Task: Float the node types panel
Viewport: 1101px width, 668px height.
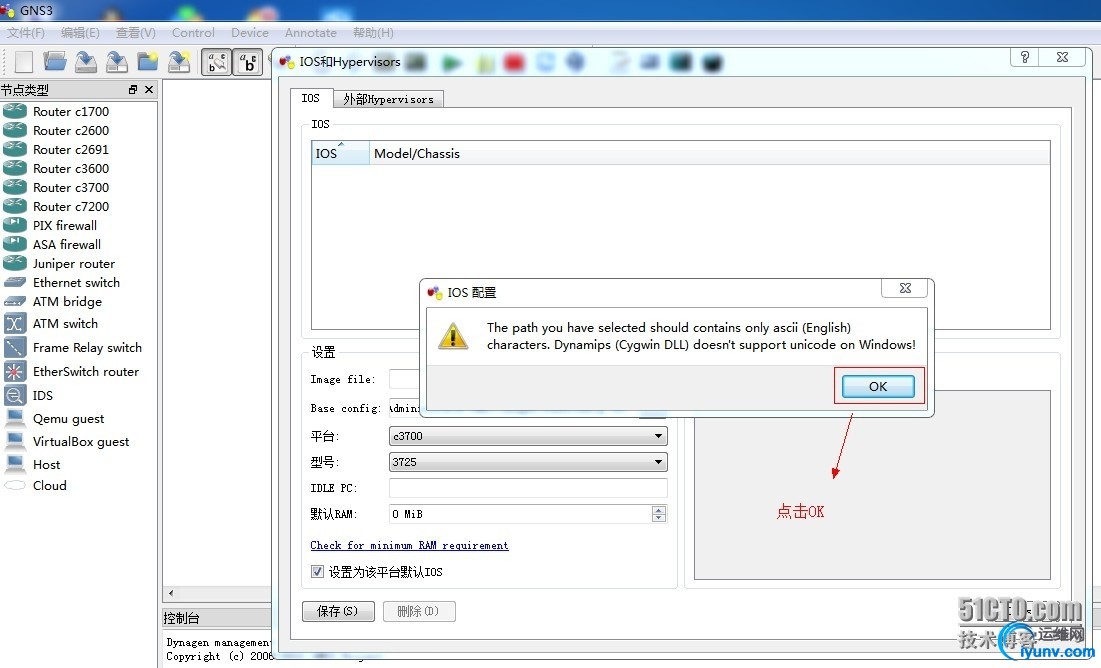Action: pos(133,89)
